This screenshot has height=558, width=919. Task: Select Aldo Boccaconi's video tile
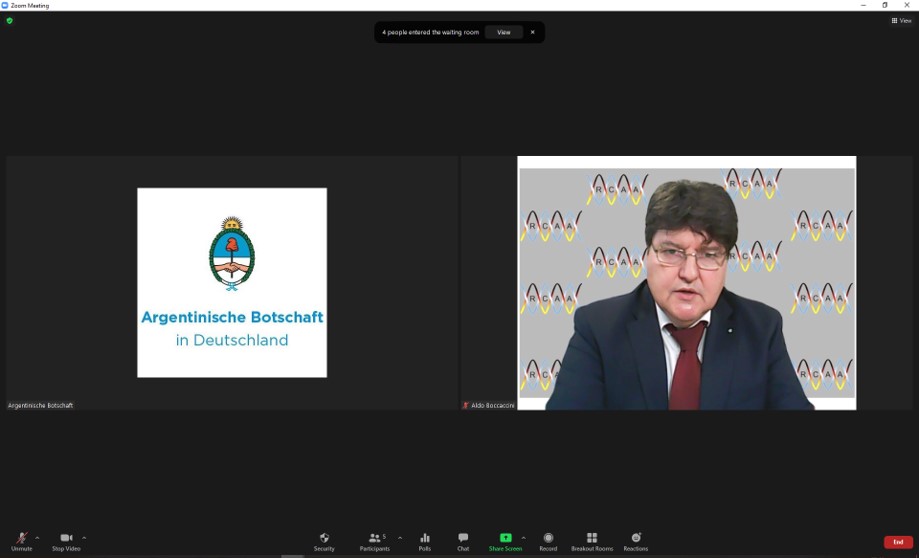686,283
